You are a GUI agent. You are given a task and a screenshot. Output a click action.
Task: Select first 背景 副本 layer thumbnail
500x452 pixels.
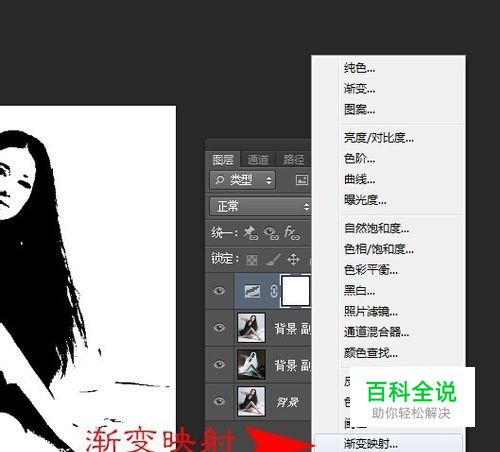(251, 328)
